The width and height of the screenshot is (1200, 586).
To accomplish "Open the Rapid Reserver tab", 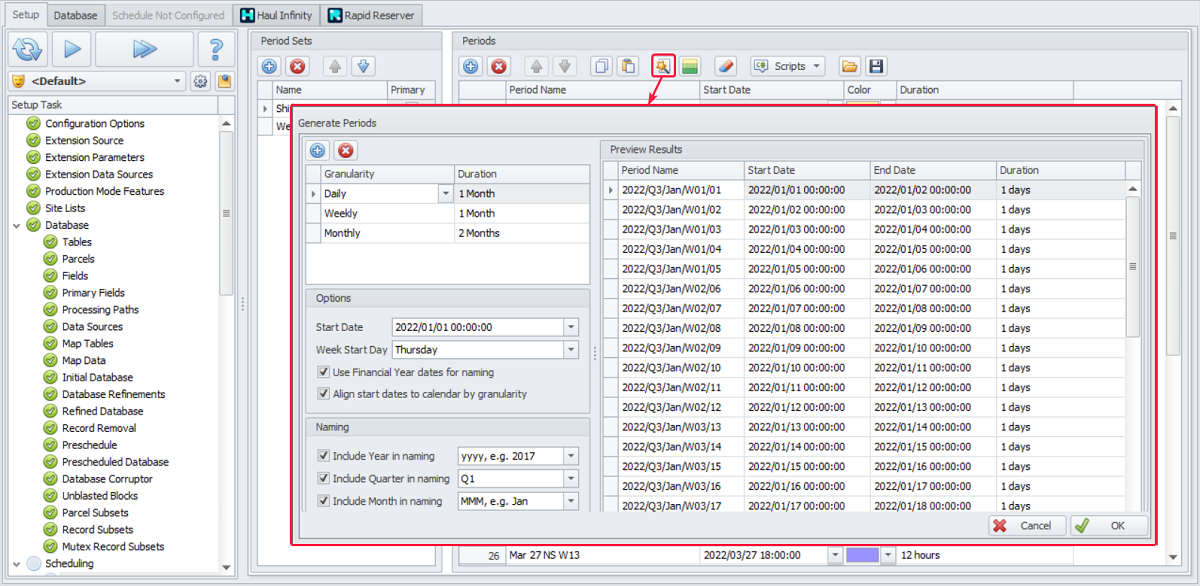I will pos(371,16).
